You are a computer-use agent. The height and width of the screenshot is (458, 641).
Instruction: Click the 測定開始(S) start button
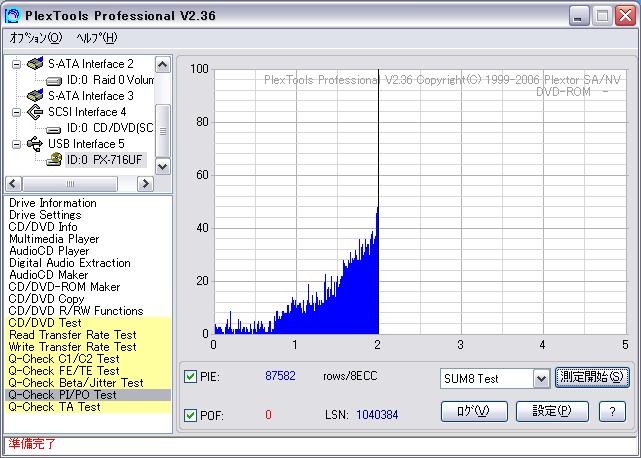coord(592,377)
